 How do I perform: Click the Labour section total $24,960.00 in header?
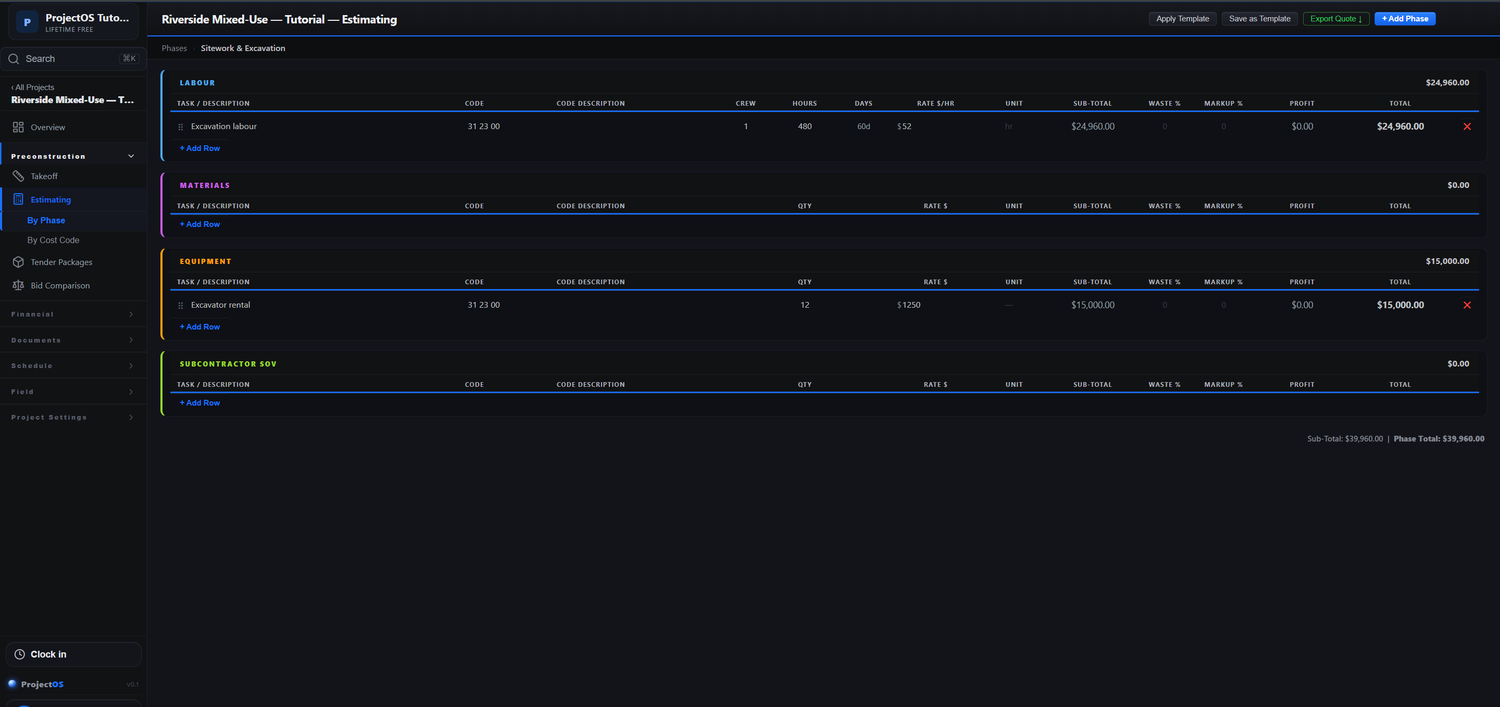point(1447,83)
